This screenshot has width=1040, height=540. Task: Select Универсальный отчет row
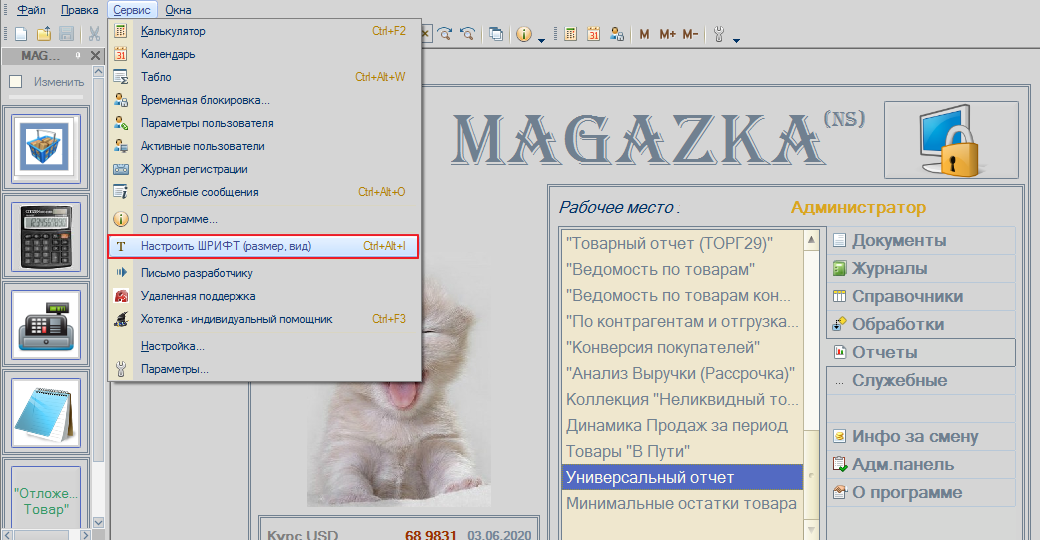(x=682, y=477)
